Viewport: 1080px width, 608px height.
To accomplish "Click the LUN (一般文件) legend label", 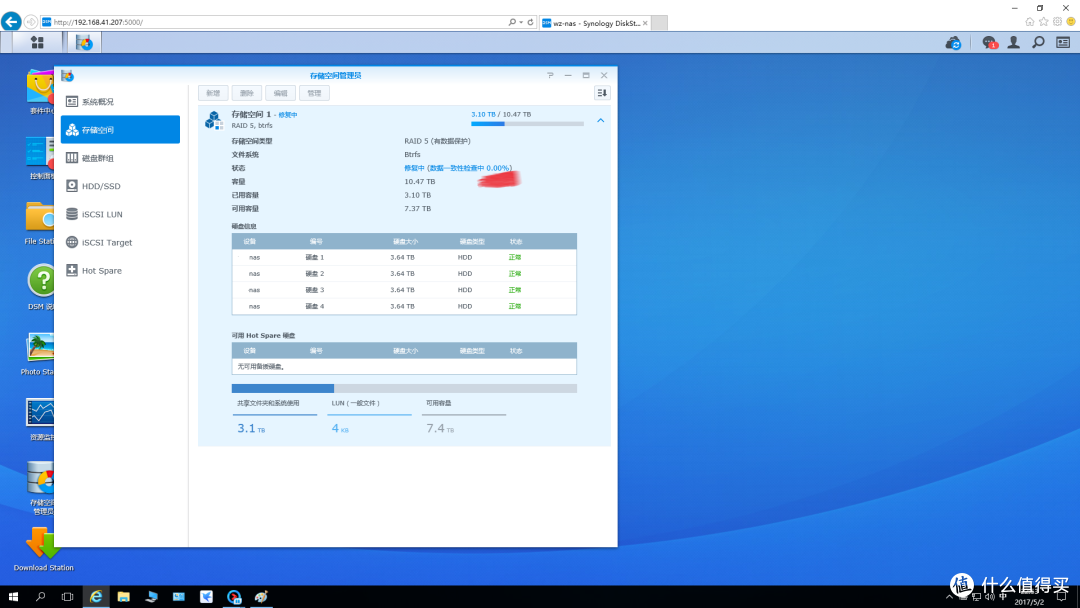I will (355, 403).
